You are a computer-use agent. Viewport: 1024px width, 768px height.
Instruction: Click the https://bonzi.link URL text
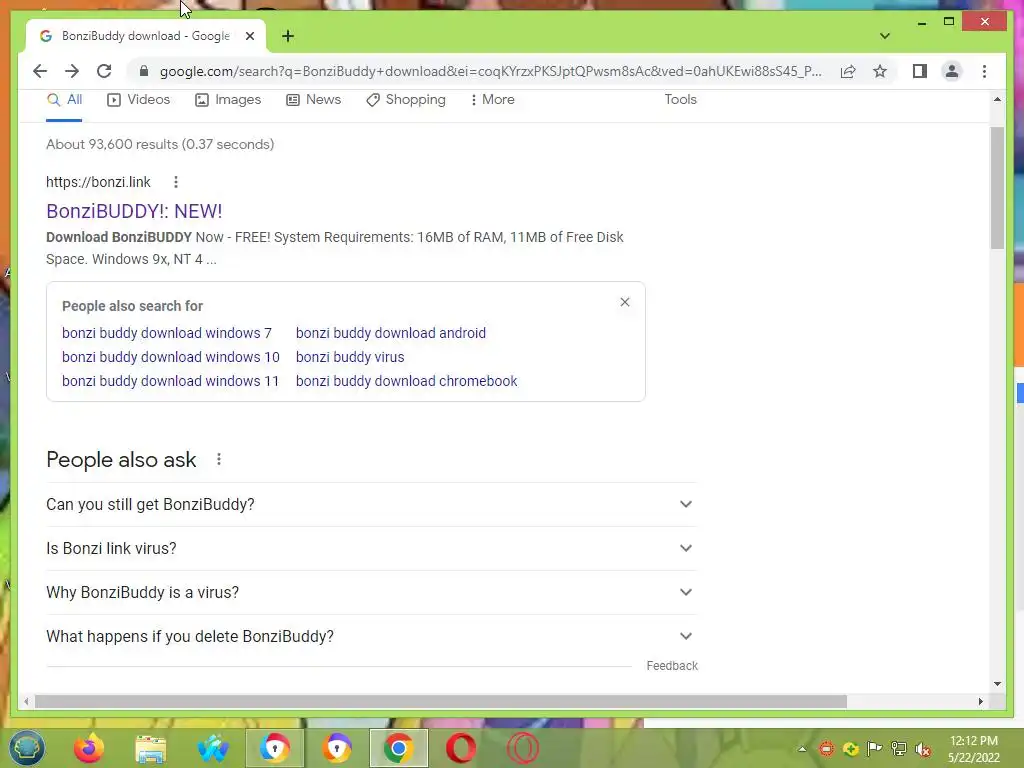pyautogui.click(x=98, y=182)
